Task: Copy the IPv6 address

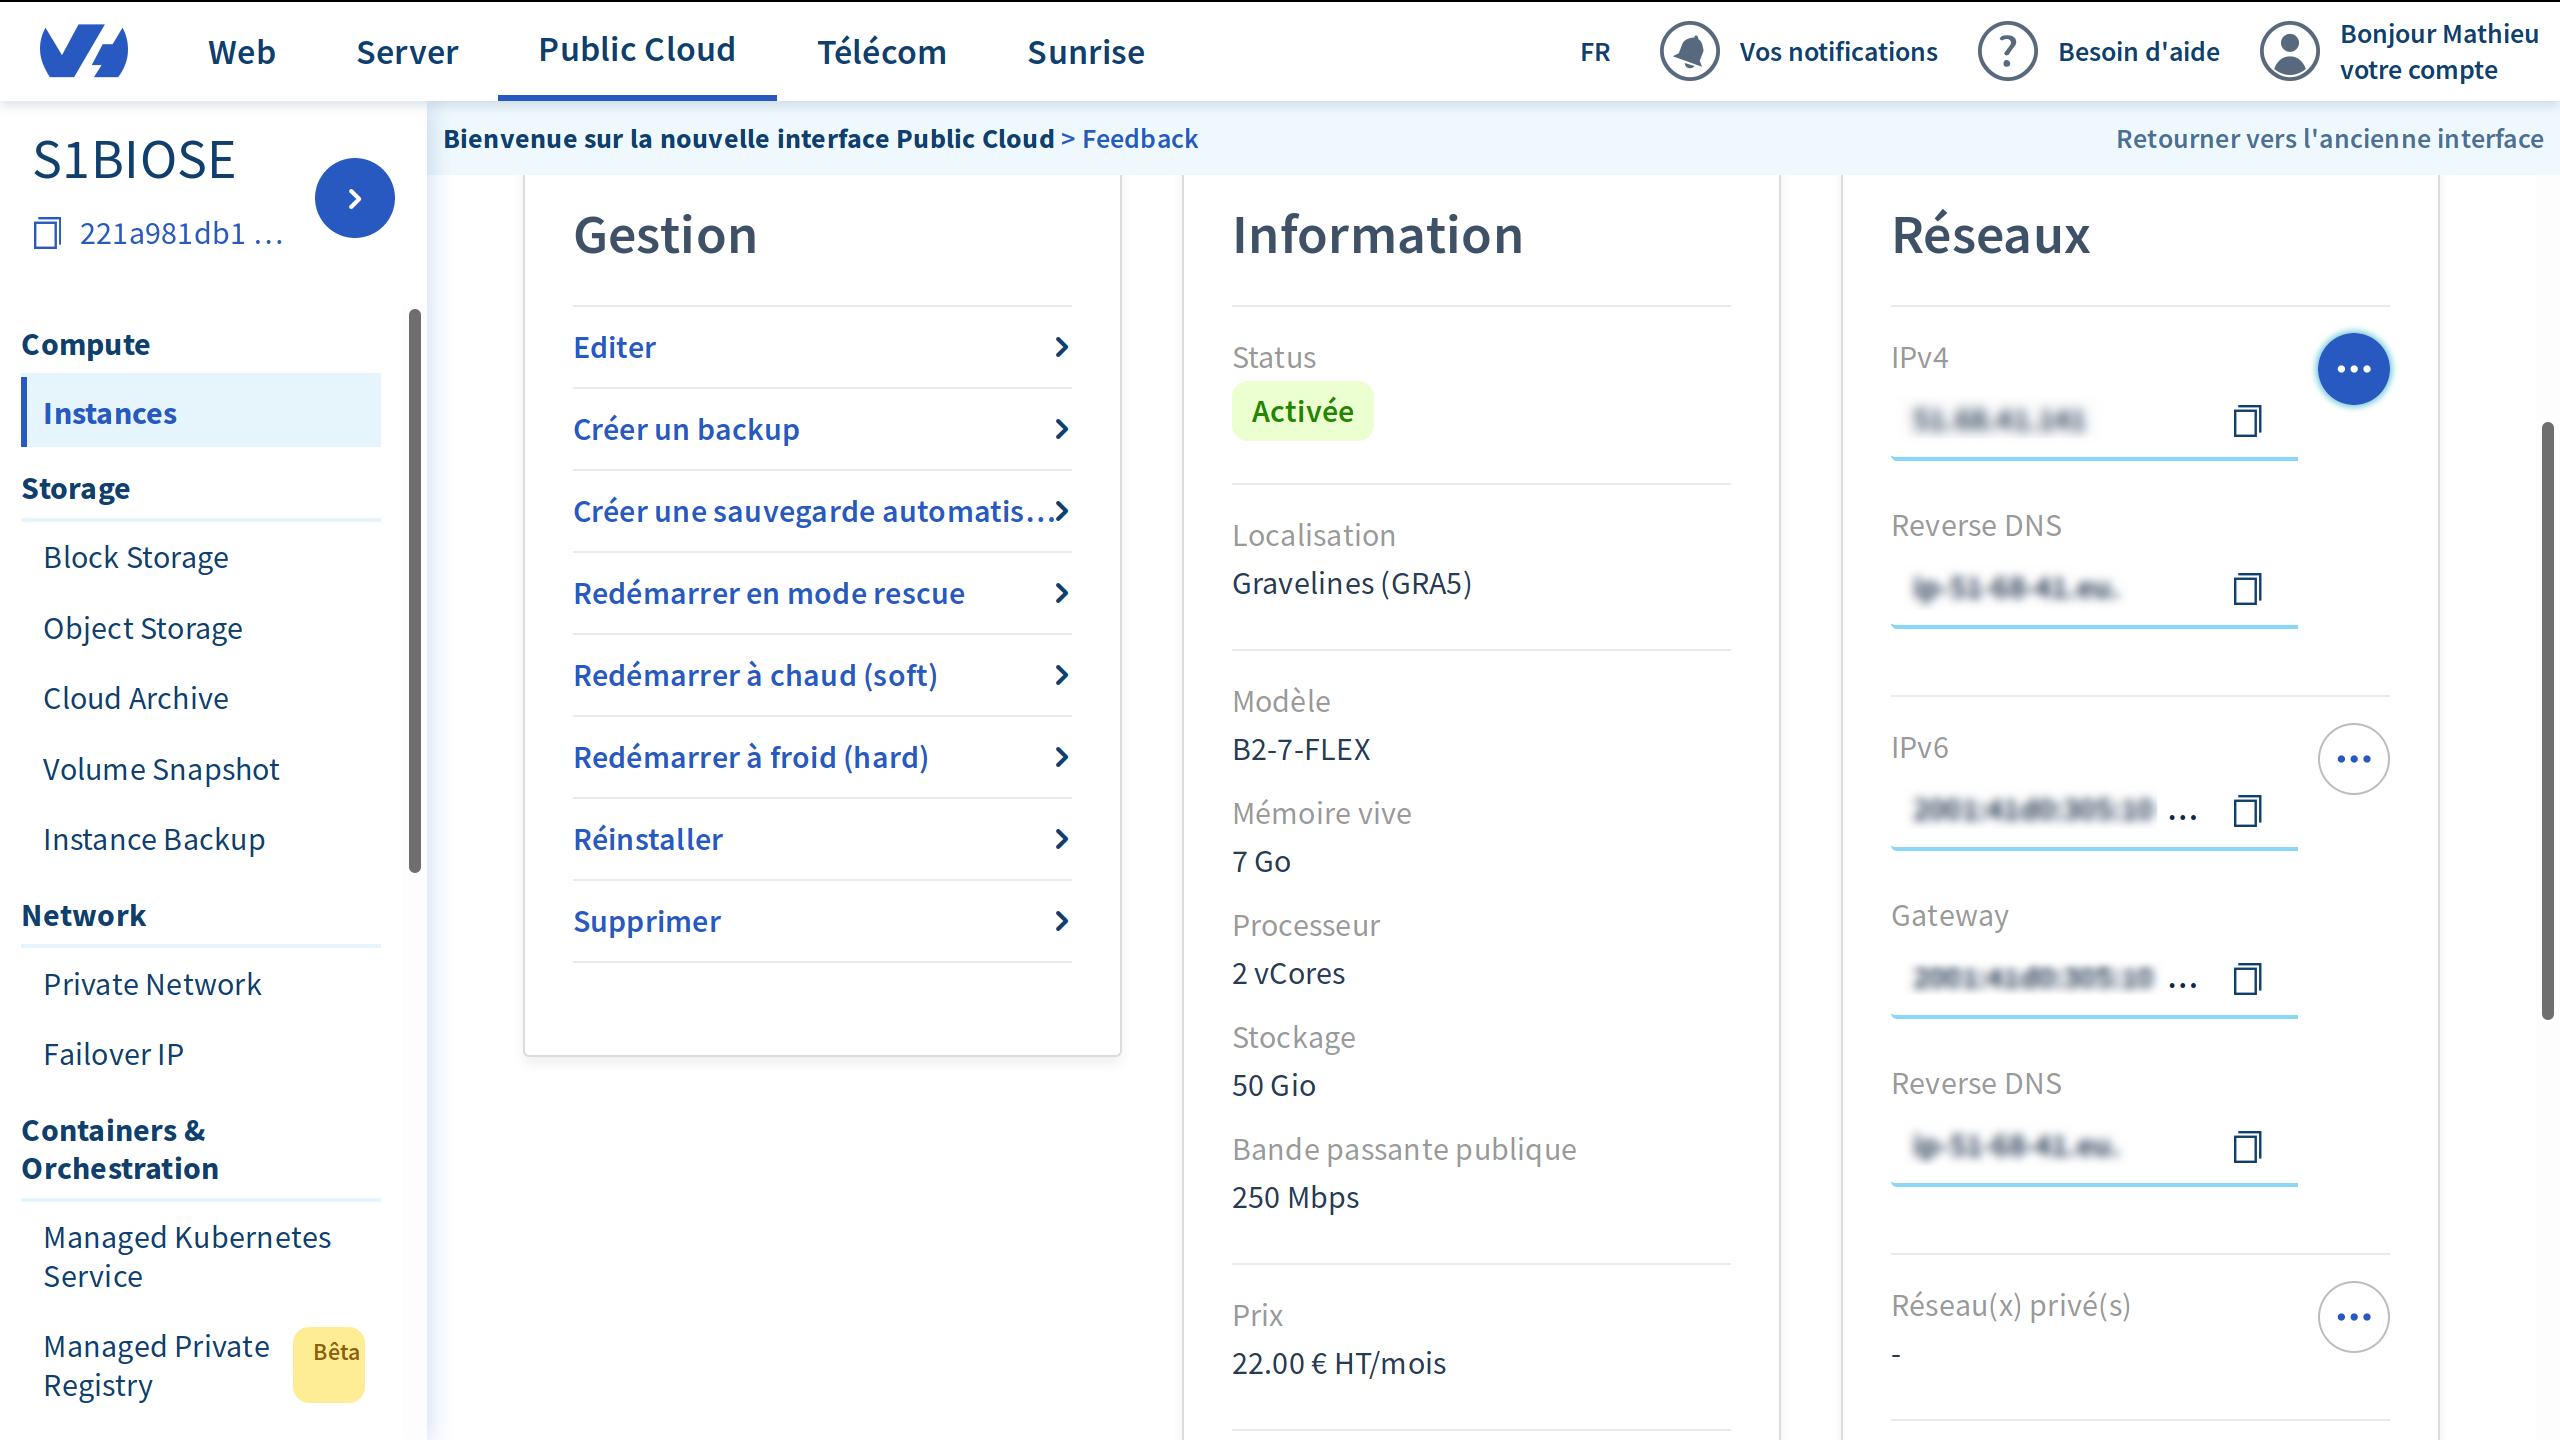Action: (2247, 811)
